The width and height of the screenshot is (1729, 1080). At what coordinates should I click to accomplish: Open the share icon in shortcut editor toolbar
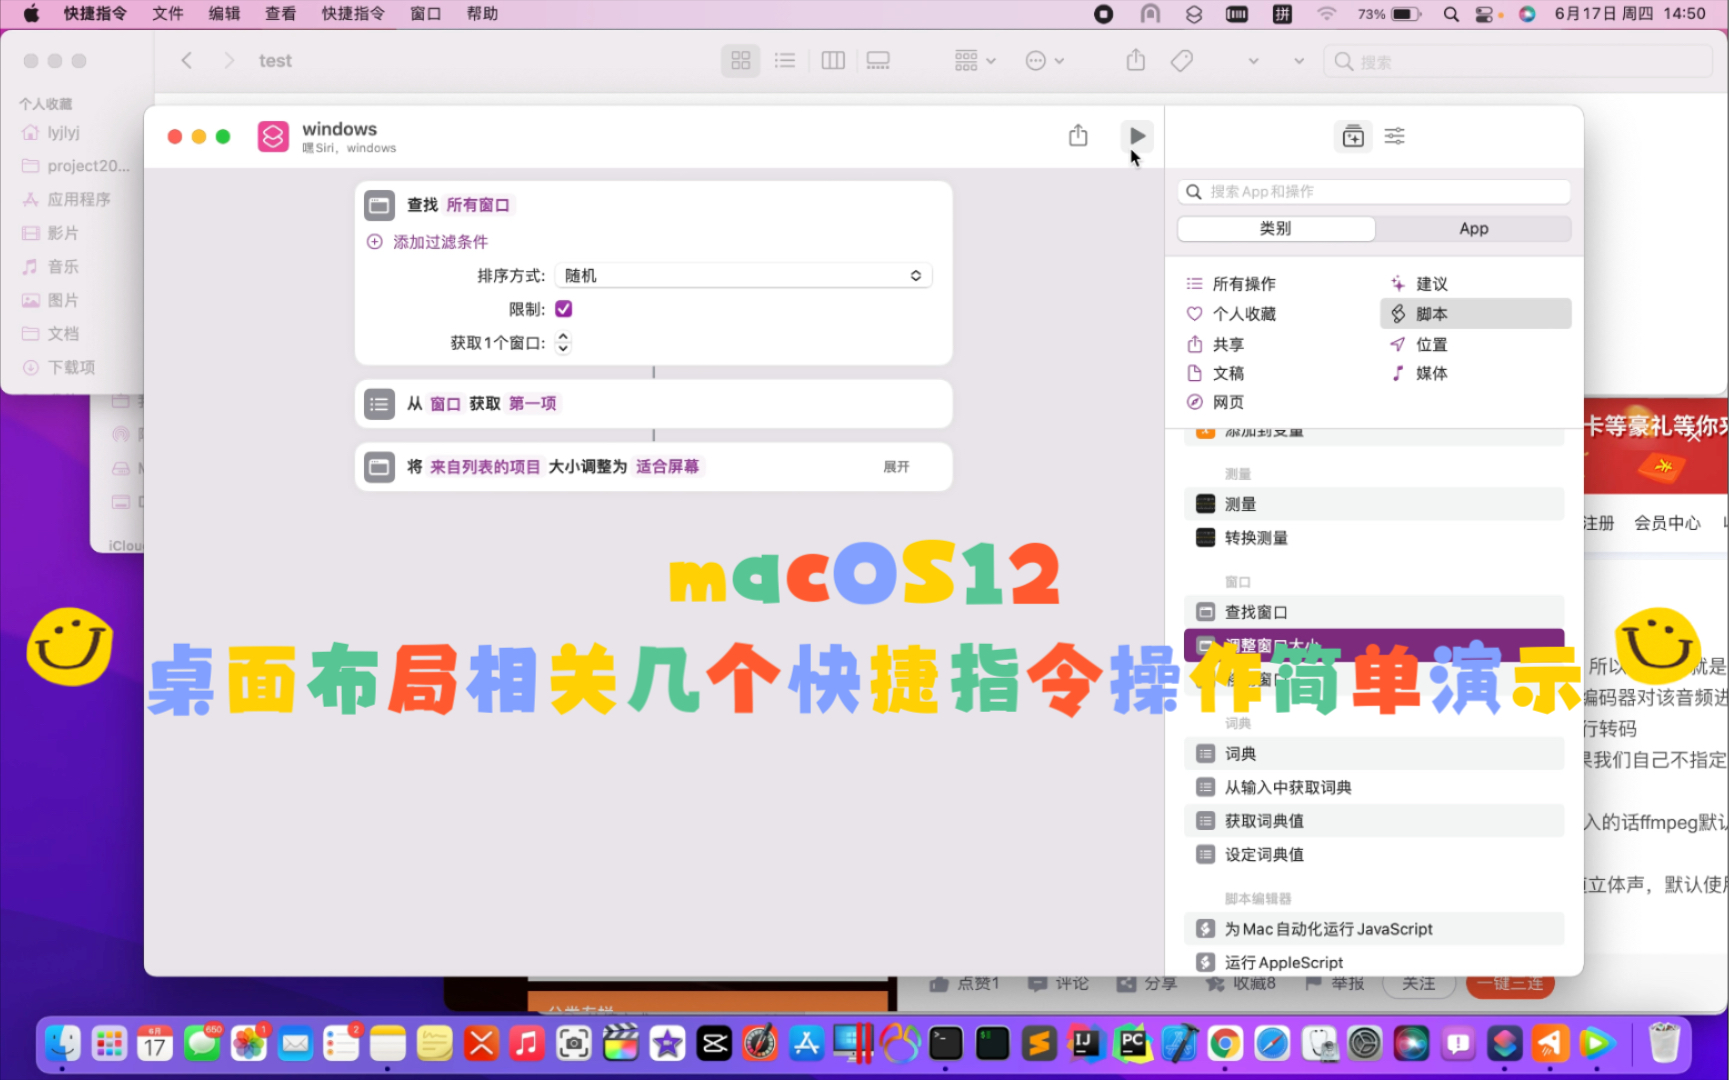(1077, 134)
